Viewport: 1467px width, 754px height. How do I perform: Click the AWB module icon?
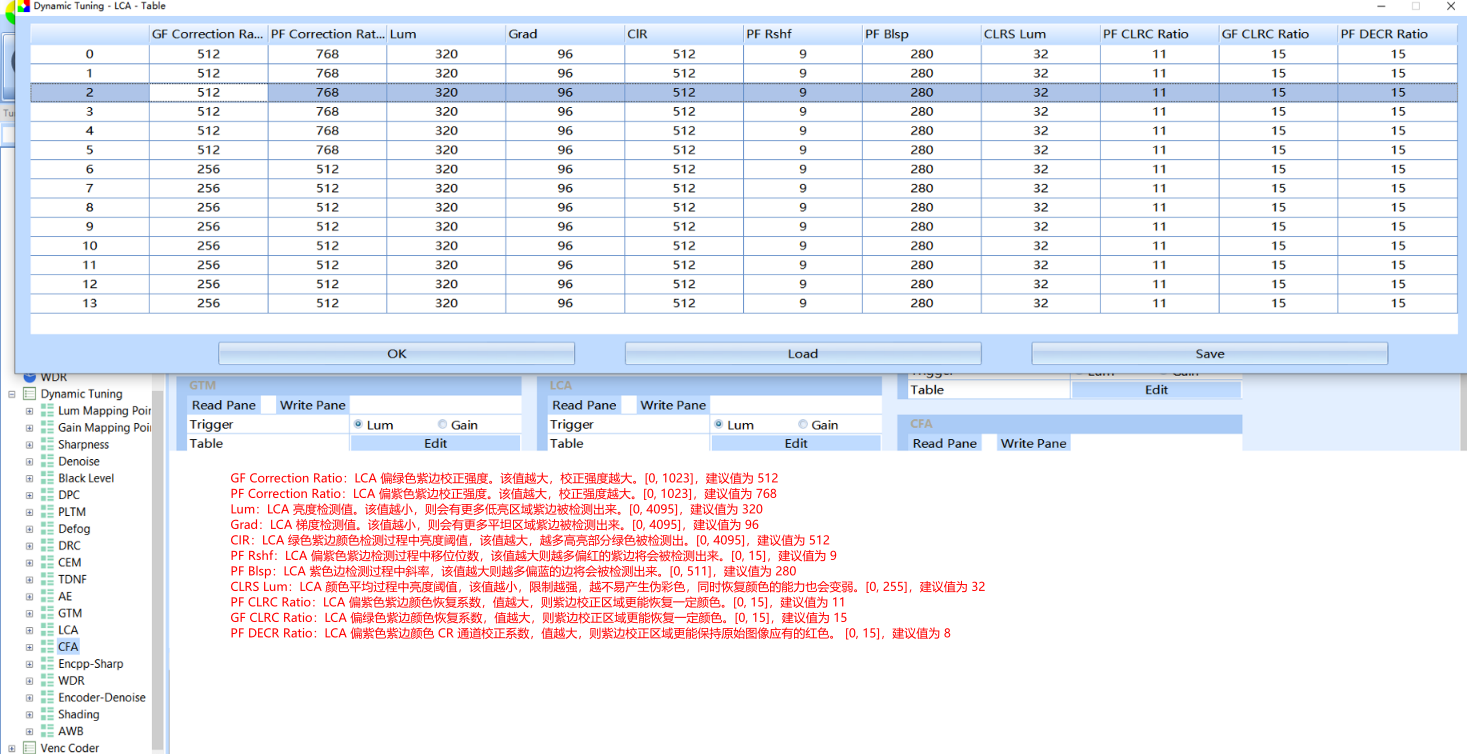click(48, 730)
